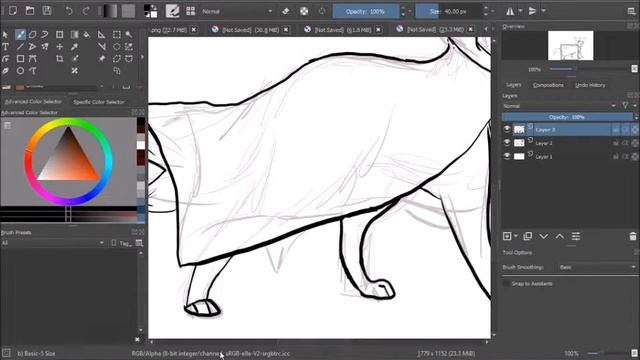Open the Brush Smoothing Basic dropdown
This screenshot has height=360, width=640.
pyautogui.click(x=597, y=267)
